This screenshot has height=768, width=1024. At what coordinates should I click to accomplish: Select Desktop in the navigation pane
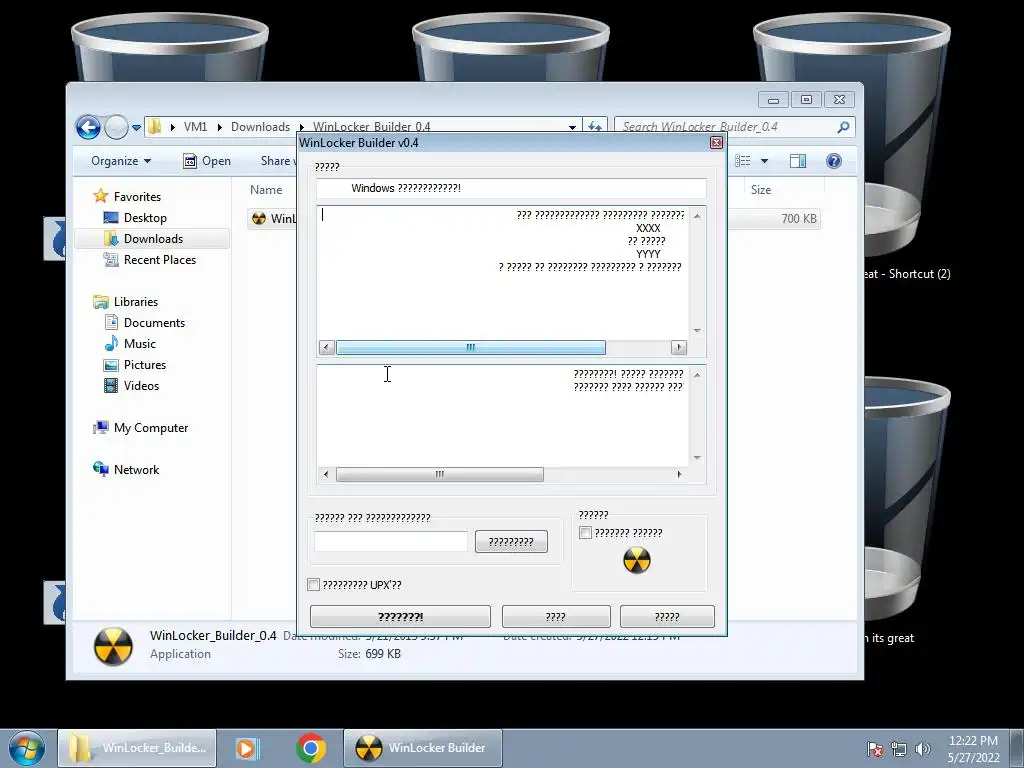click(x=145, y=217)
